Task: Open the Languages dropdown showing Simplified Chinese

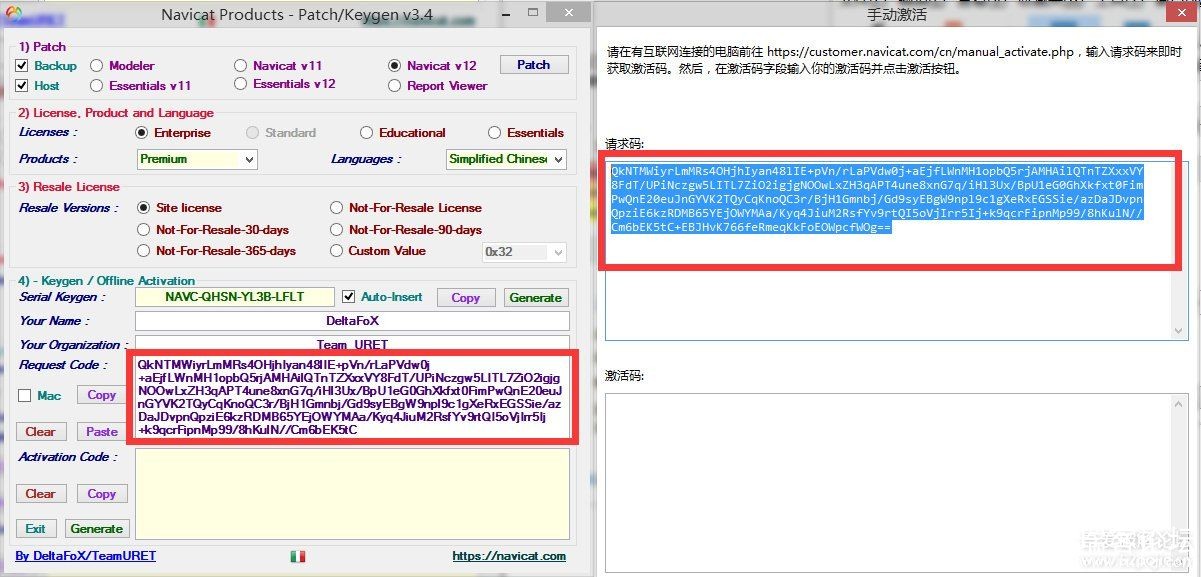Action: (x=506, y=159)
